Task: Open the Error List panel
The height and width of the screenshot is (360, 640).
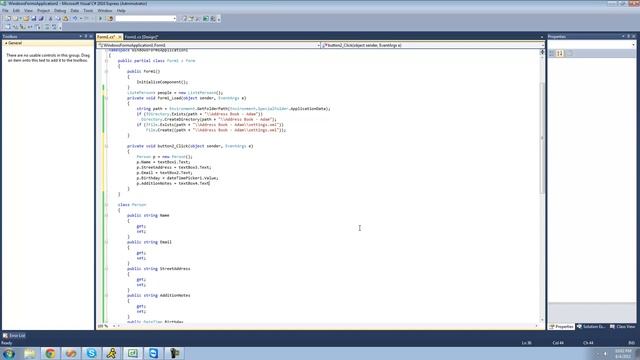Action: (x=14, y=336)
